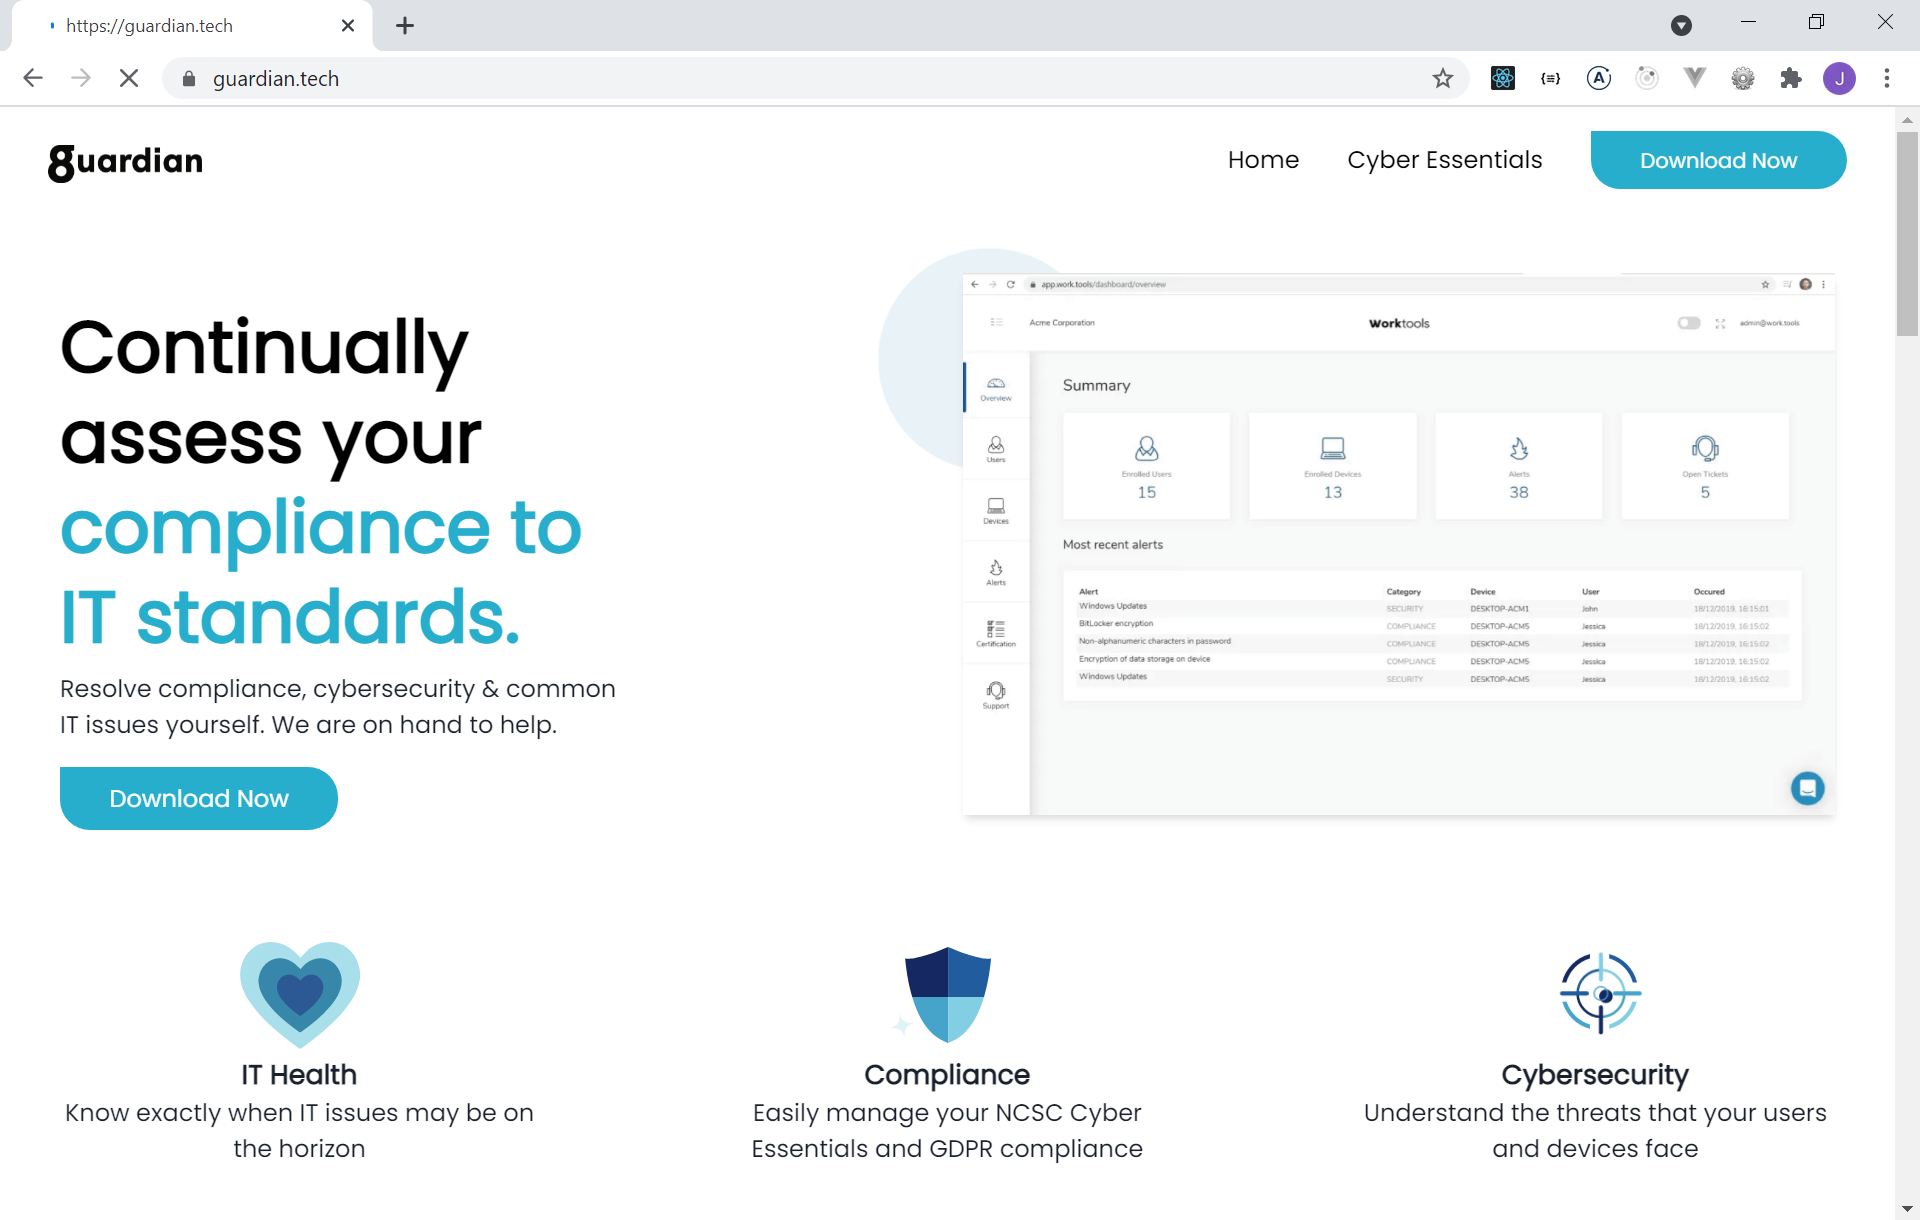This screenshot has width=1920, height=1220.
Task: Open the Extensions puzzle piece menu
Action: point(1791,78)
